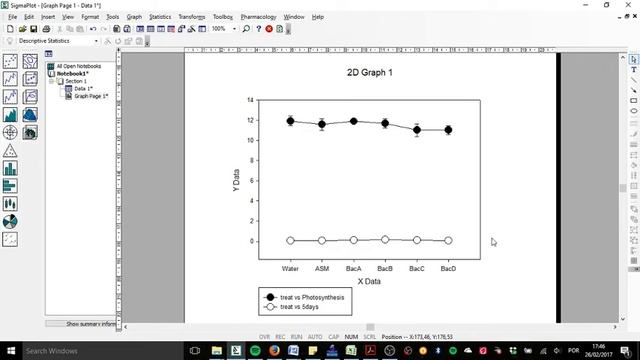
Task: Select the Line Plot graph type icon
Action: point(10,79)
